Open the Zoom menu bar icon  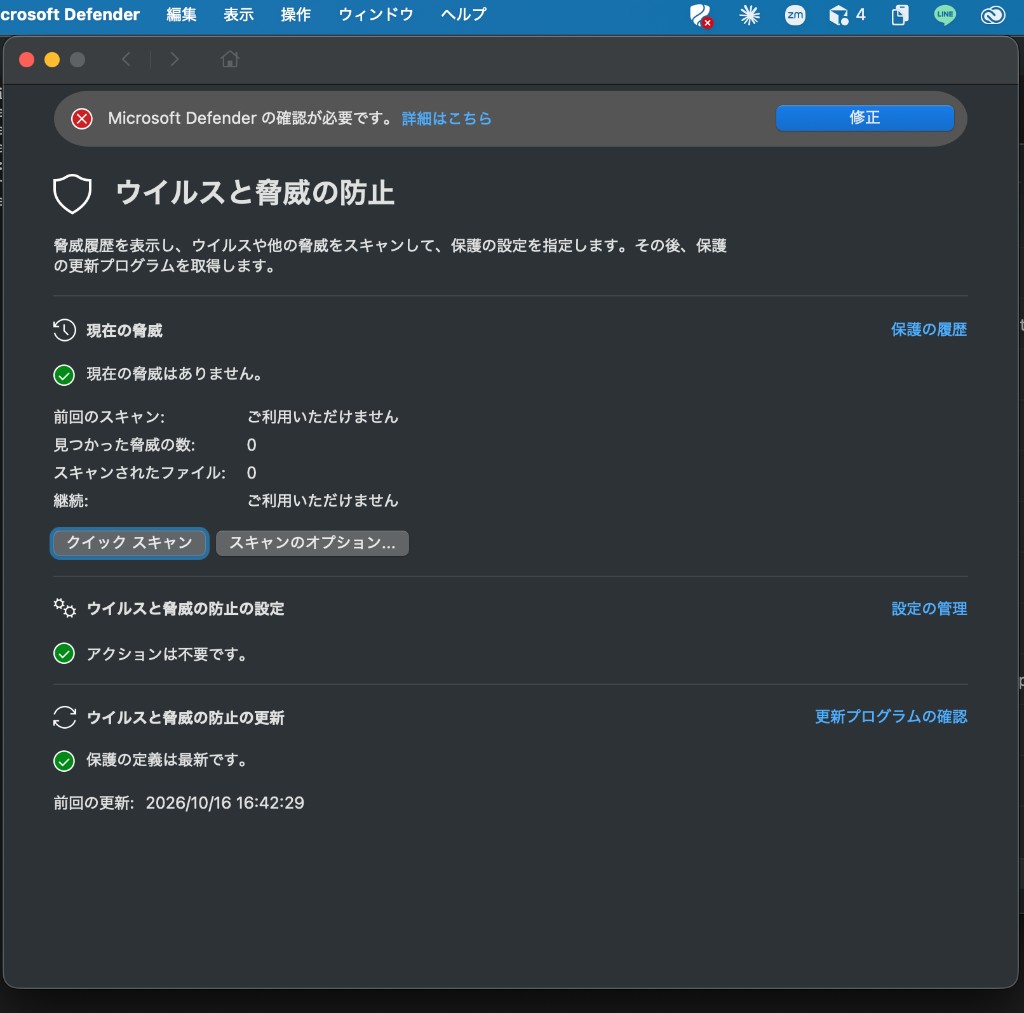(795, 14)
